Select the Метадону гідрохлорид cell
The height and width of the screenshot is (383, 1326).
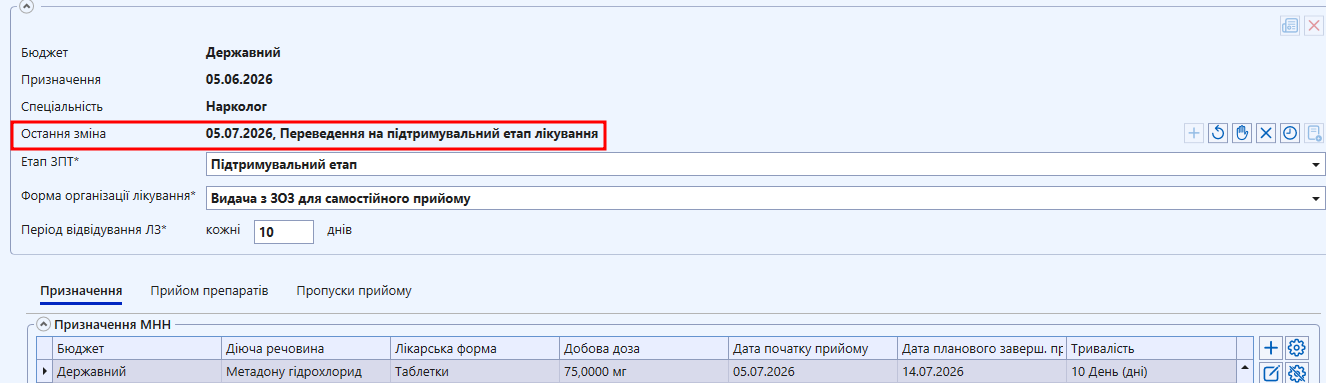pos(305,372)
